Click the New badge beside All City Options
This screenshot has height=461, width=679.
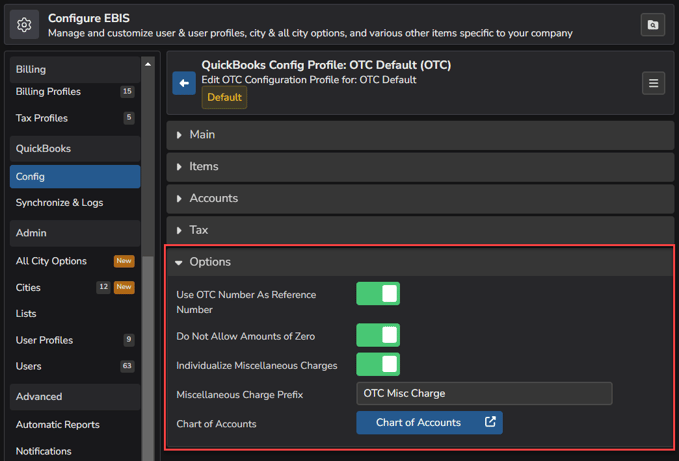124,261
